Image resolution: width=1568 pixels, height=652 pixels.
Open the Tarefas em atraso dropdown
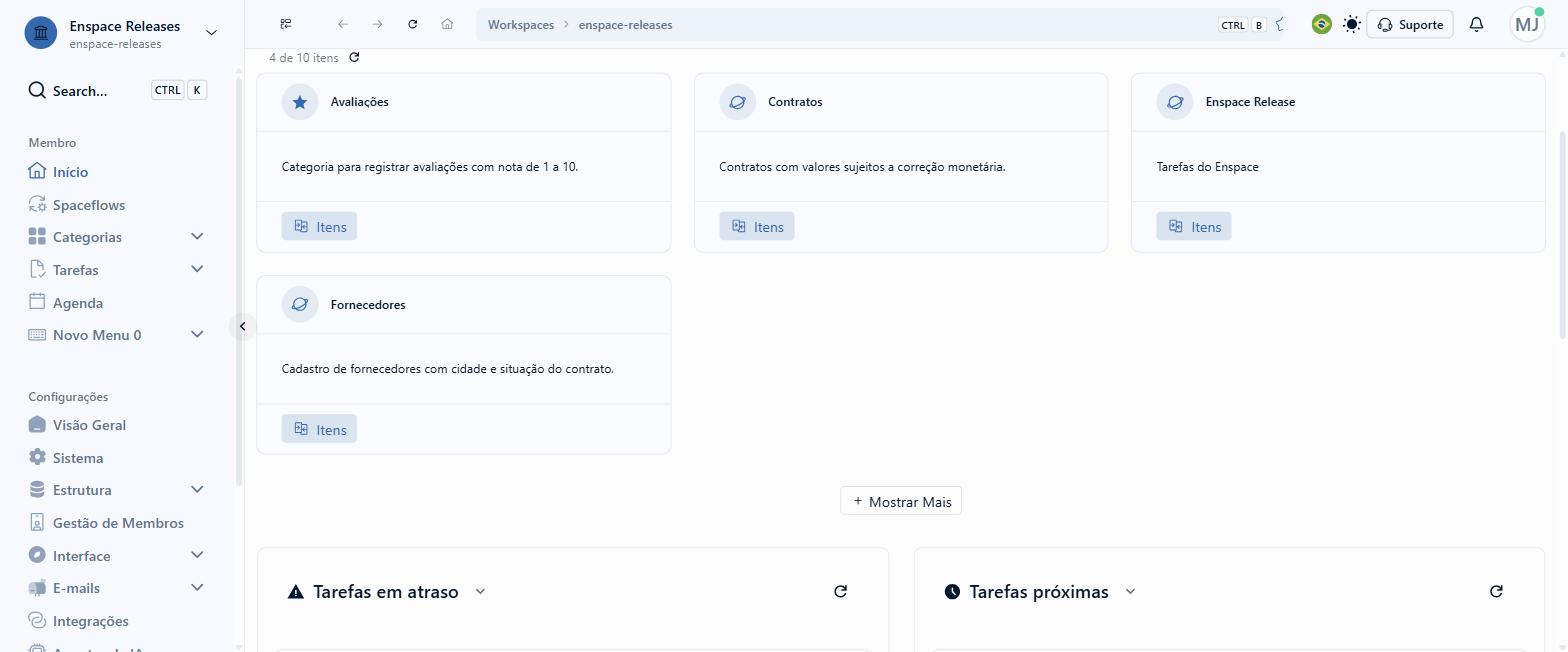pyautogui.click(x=480, y=591)
